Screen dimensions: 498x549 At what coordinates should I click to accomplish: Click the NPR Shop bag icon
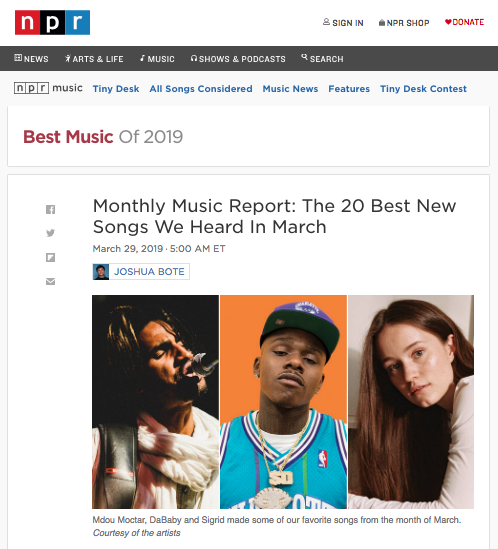coord(382,22)
